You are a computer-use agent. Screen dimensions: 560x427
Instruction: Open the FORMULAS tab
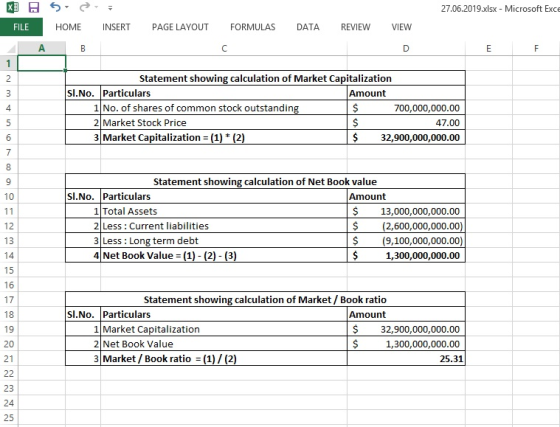point(252,27)
